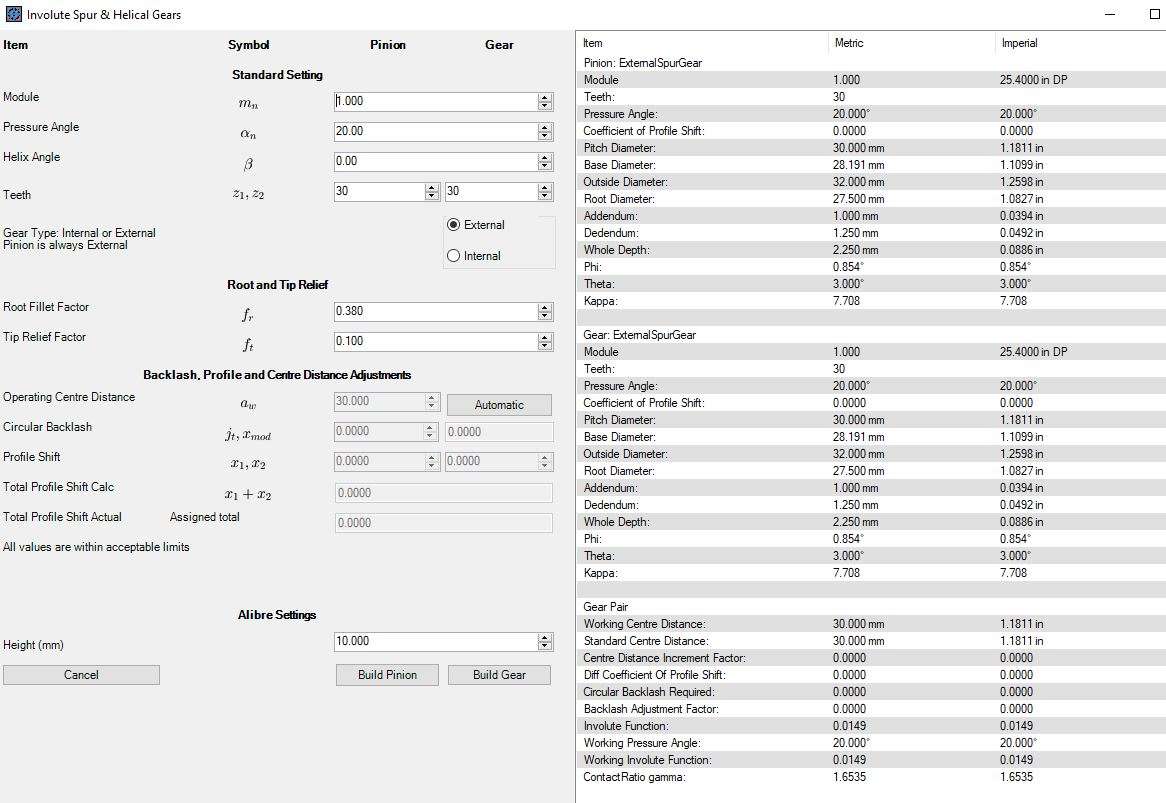Select the 'Working Involute Function:' row
Image resolution: width=1166 pixels, height=803 pixels.
872,760
